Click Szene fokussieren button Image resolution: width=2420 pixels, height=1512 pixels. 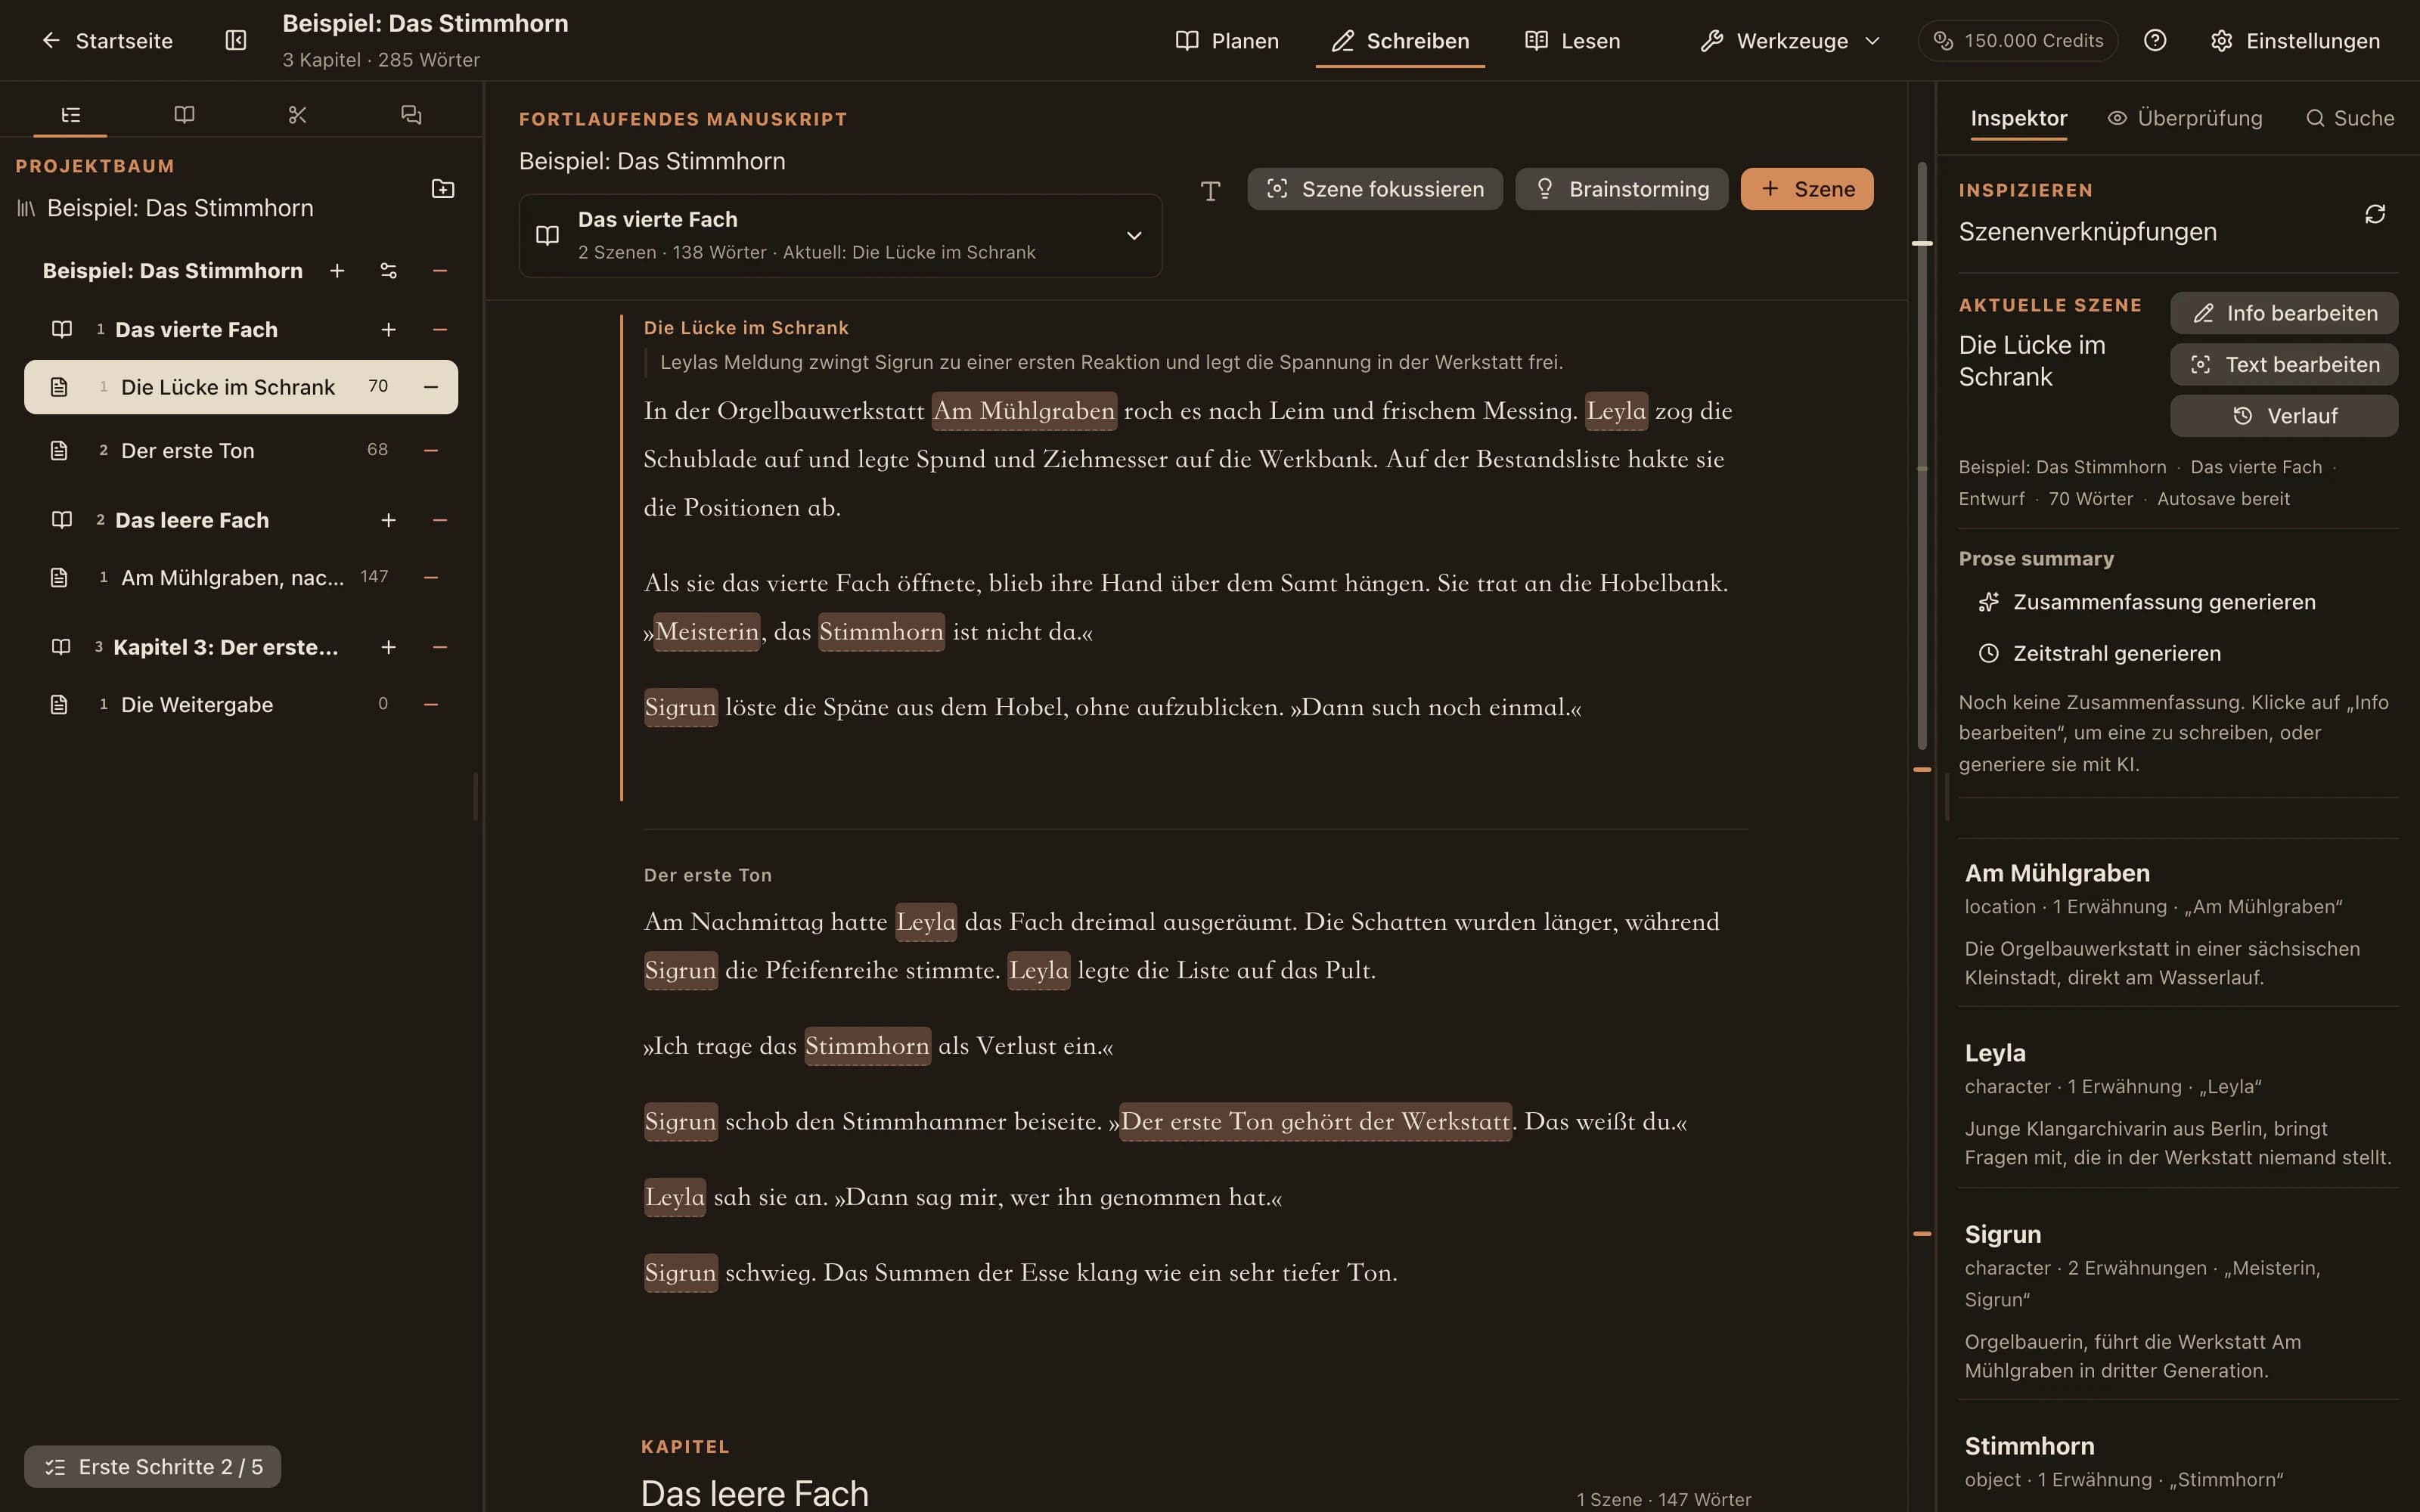pos(1375,189)
